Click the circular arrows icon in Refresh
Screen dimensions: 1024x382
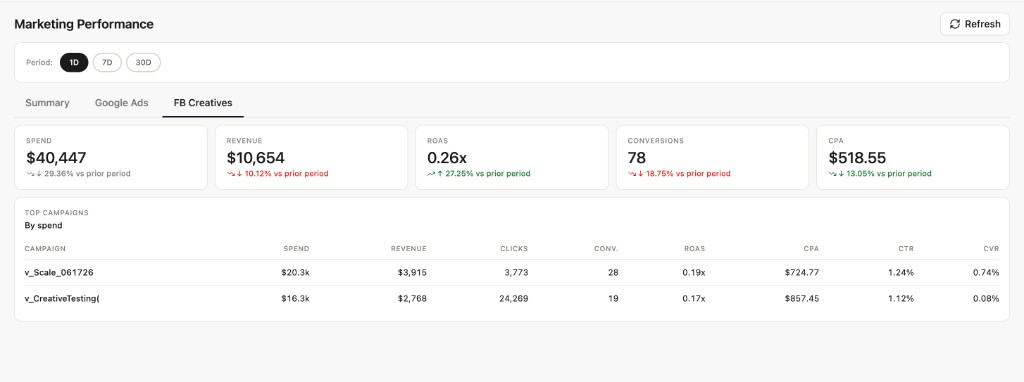coord(955,24)
